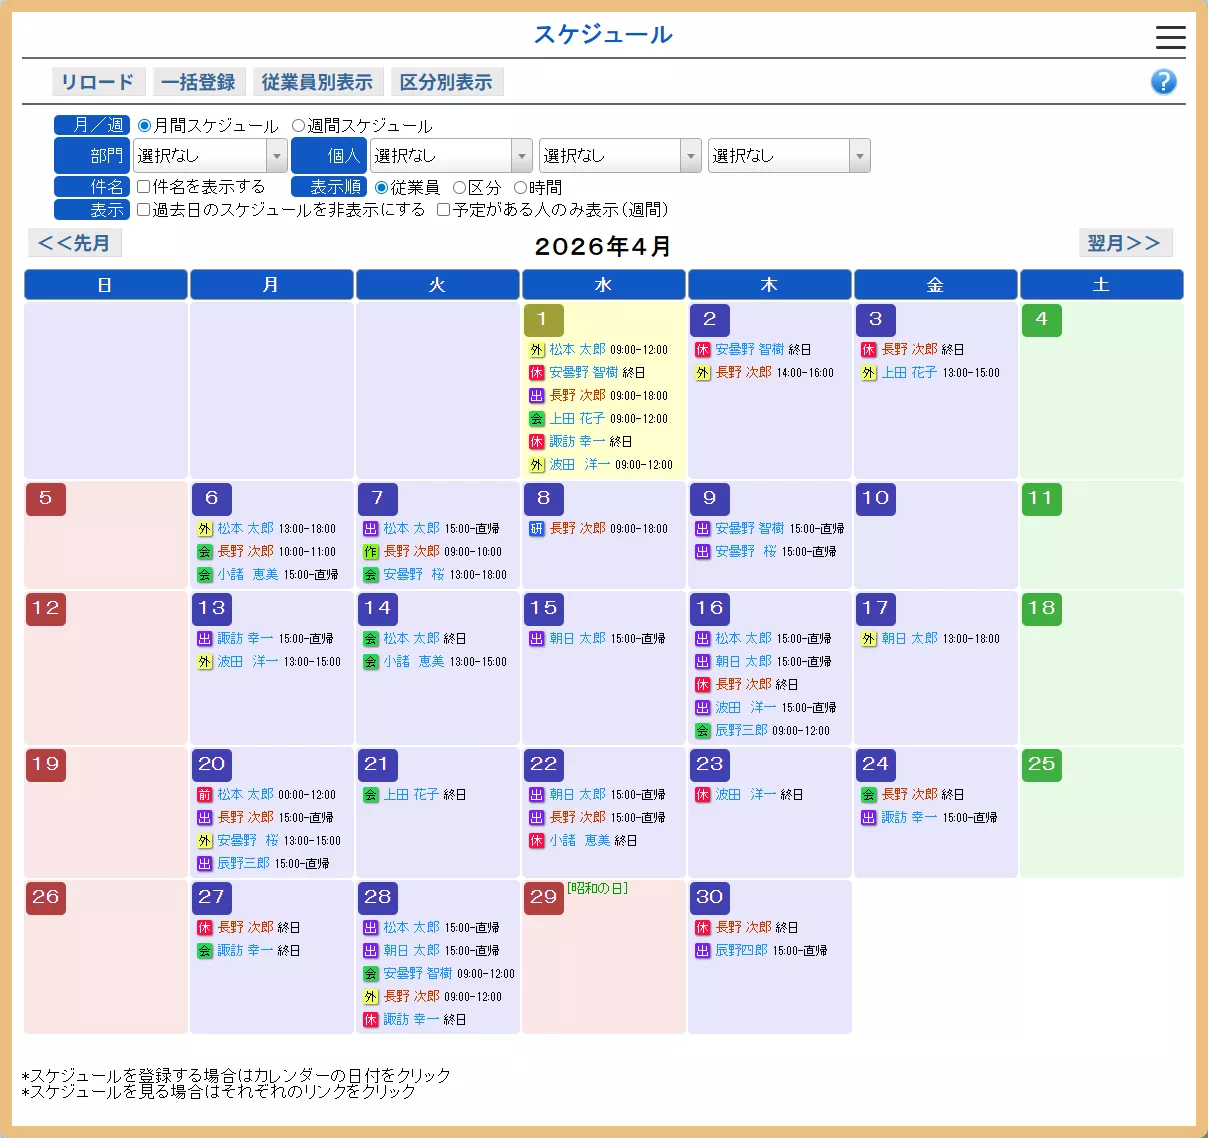This screenshot has width=1208, height=1138.
Task: Click the リロード menu button
Action: tap(98, 82)
